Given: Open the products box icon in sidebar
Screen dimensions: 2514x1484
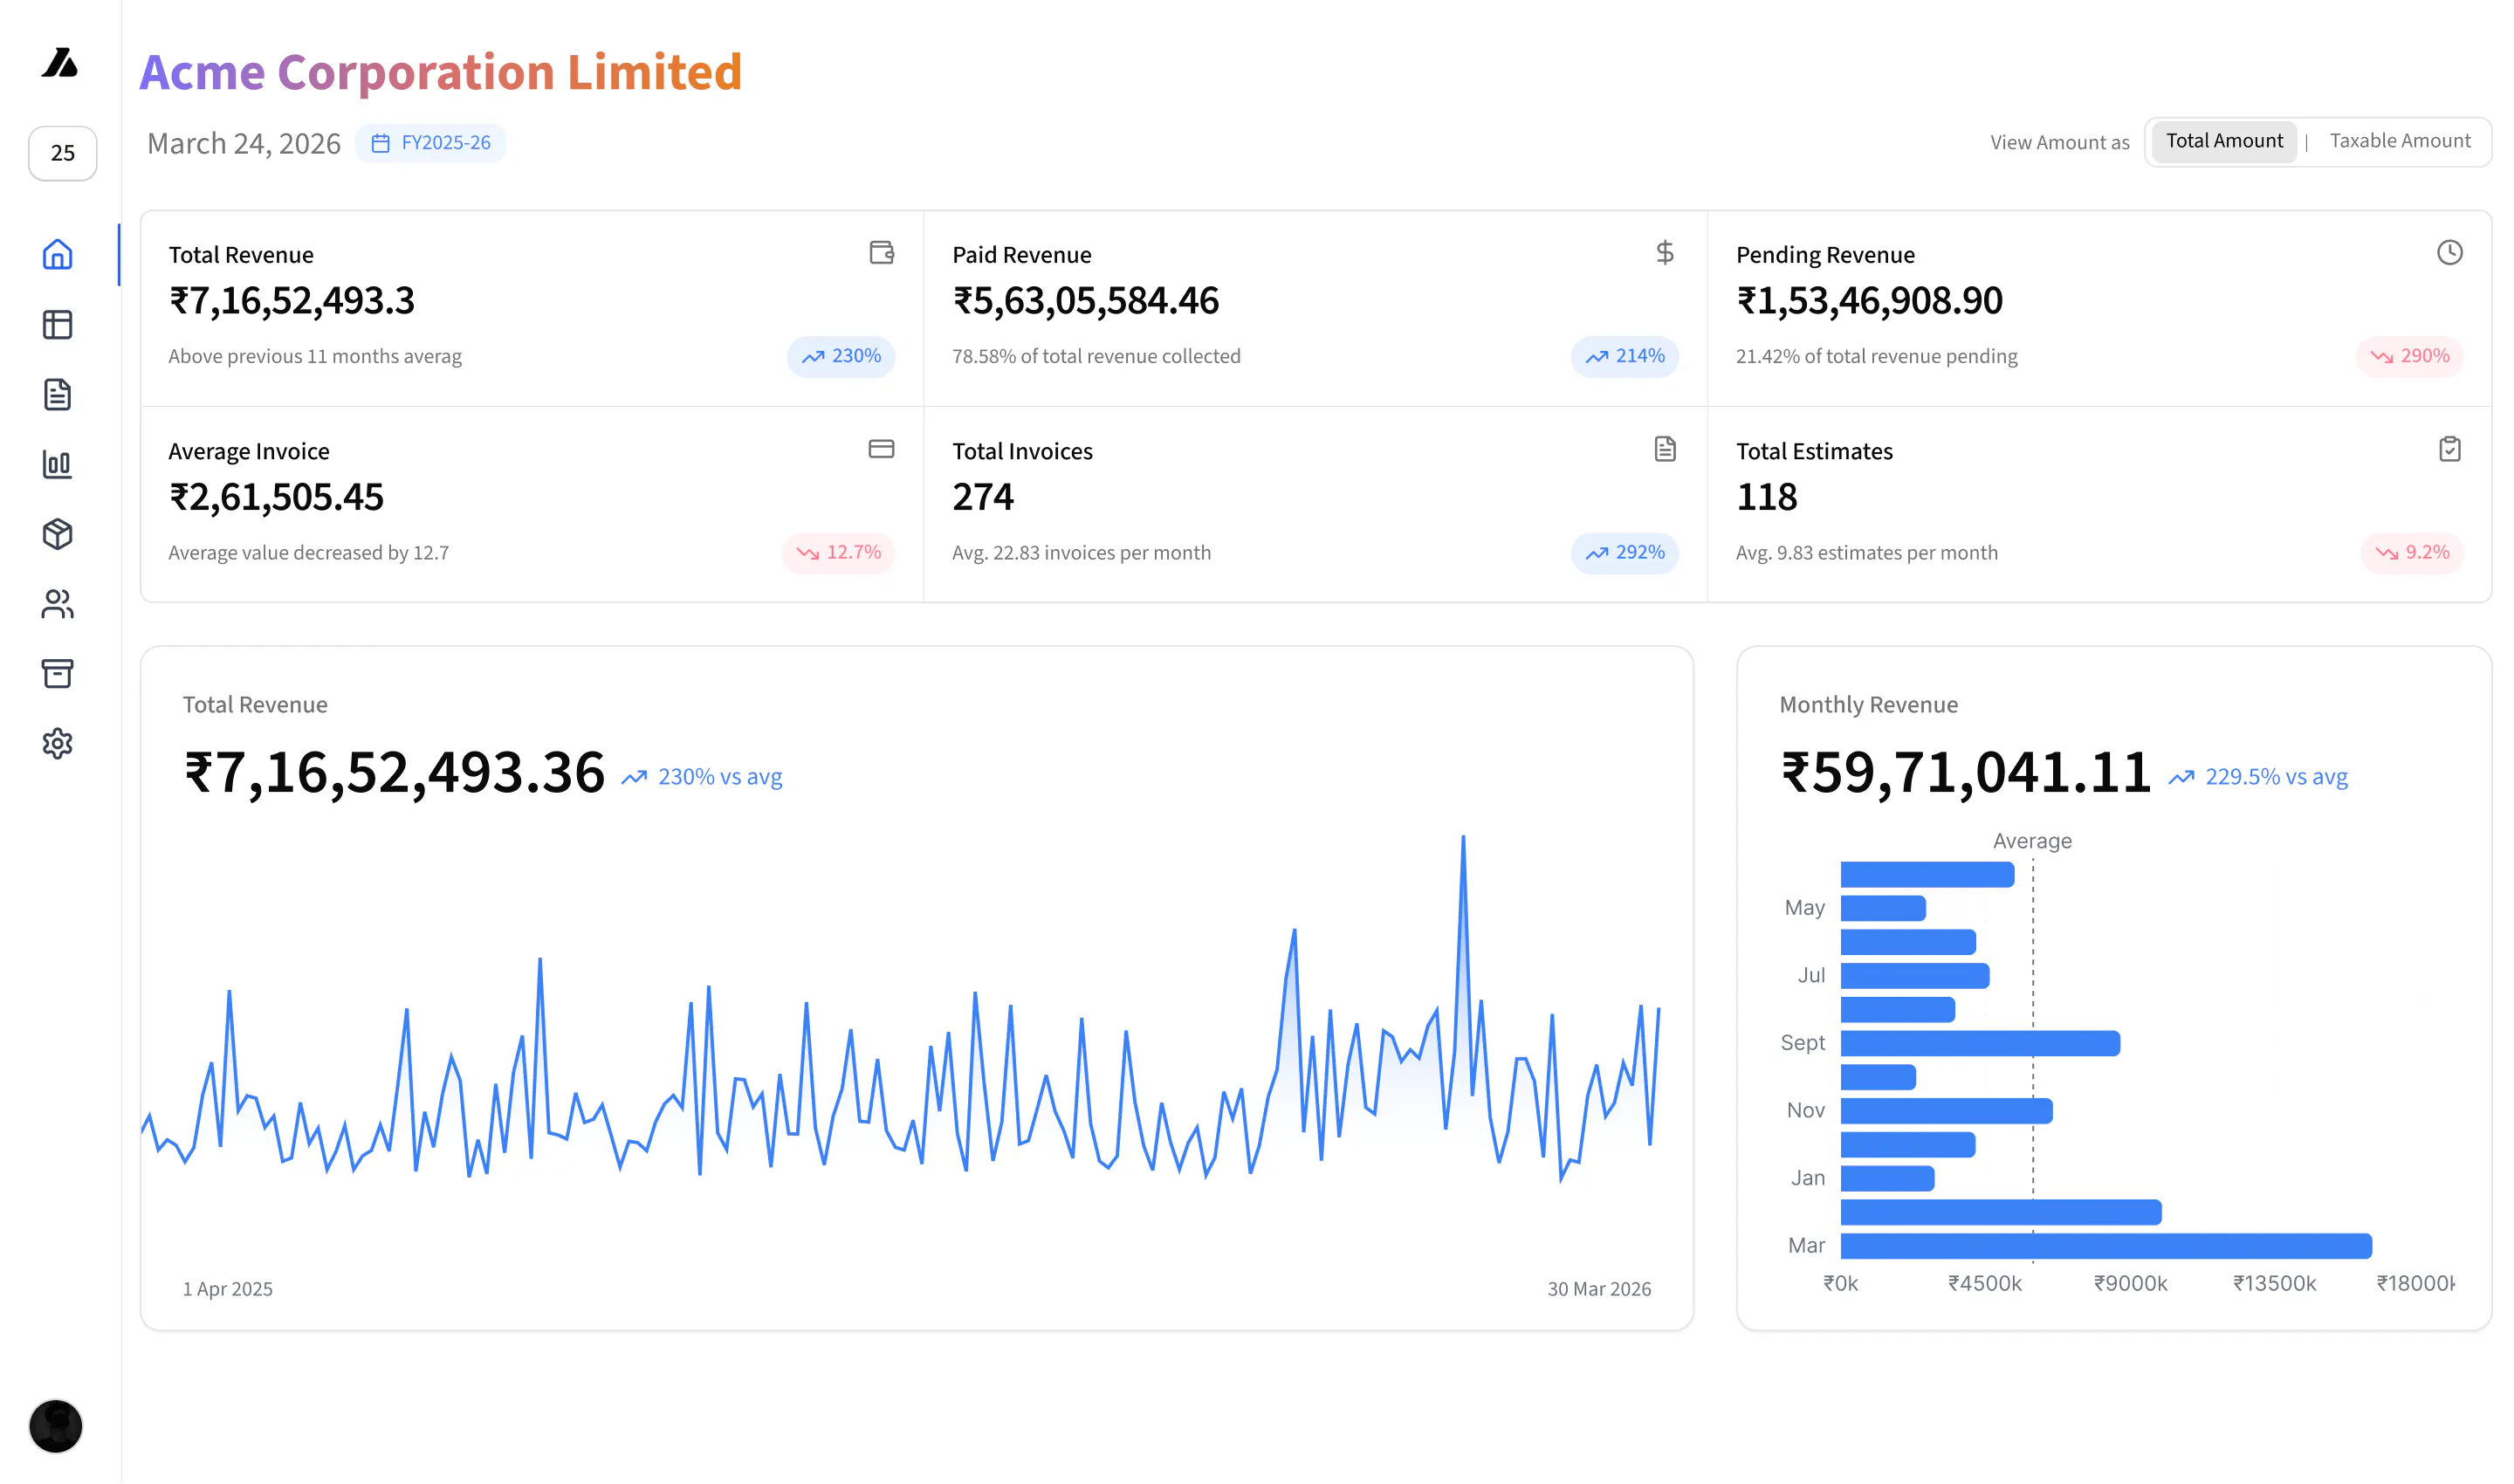Looking at the screenshot, I should pos(58,535).
